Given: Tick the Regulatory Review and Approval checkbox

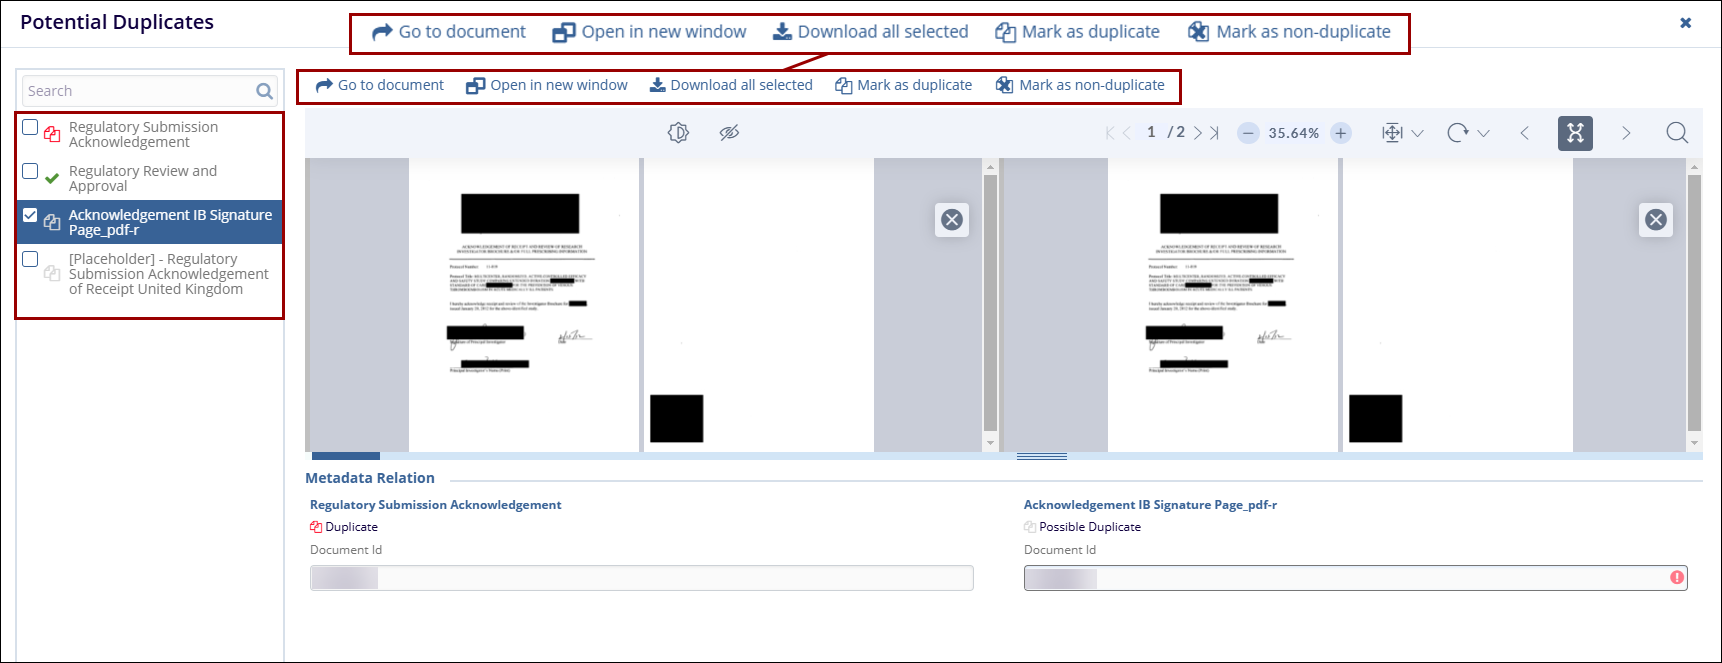Looking at the screenshot, I should coord(30,172).
